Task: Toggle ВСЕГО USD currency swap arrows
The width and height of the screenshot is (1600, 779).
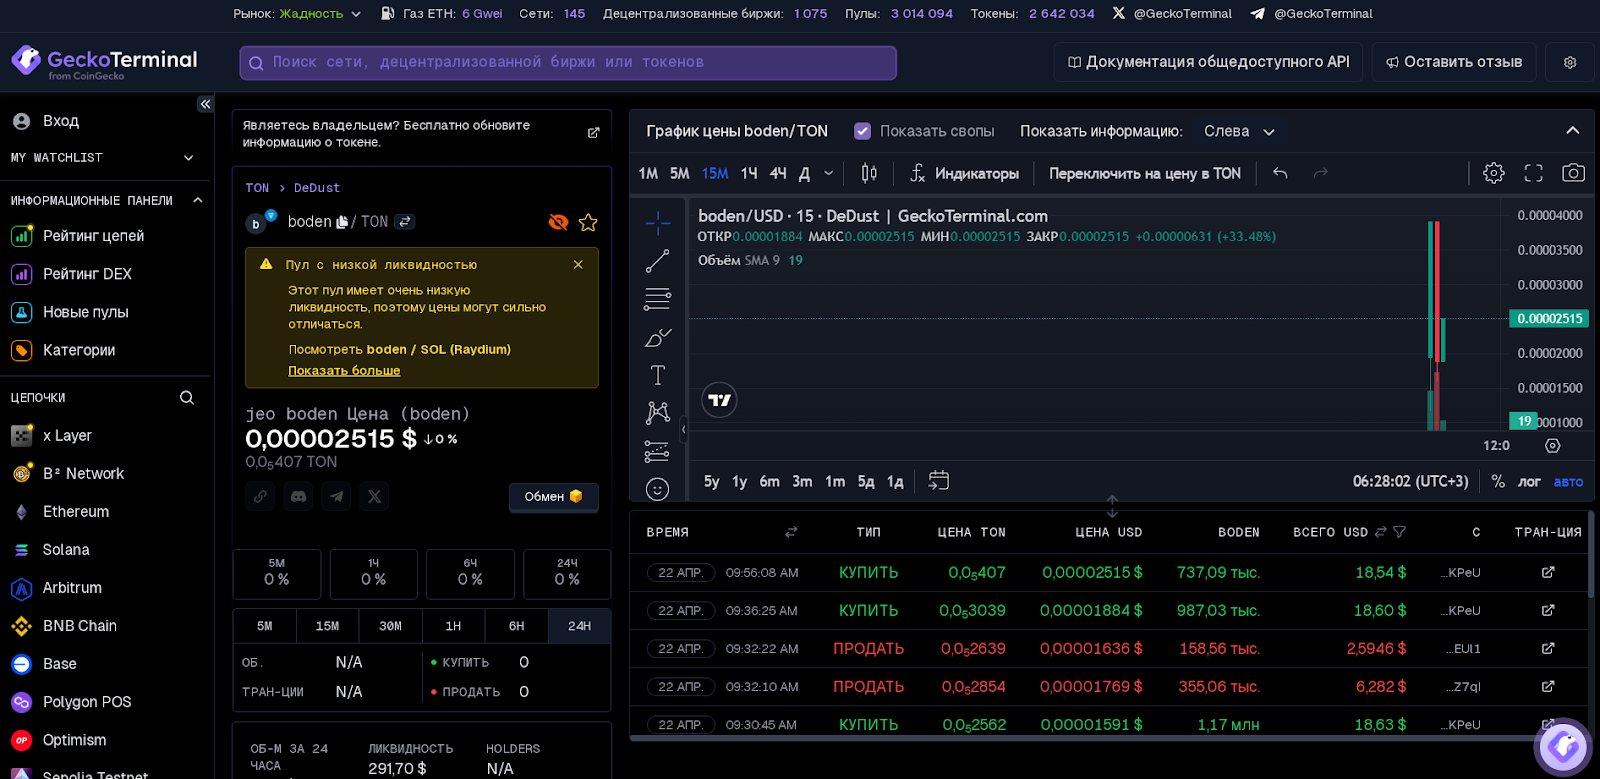Action: [x=1381, y=532]
